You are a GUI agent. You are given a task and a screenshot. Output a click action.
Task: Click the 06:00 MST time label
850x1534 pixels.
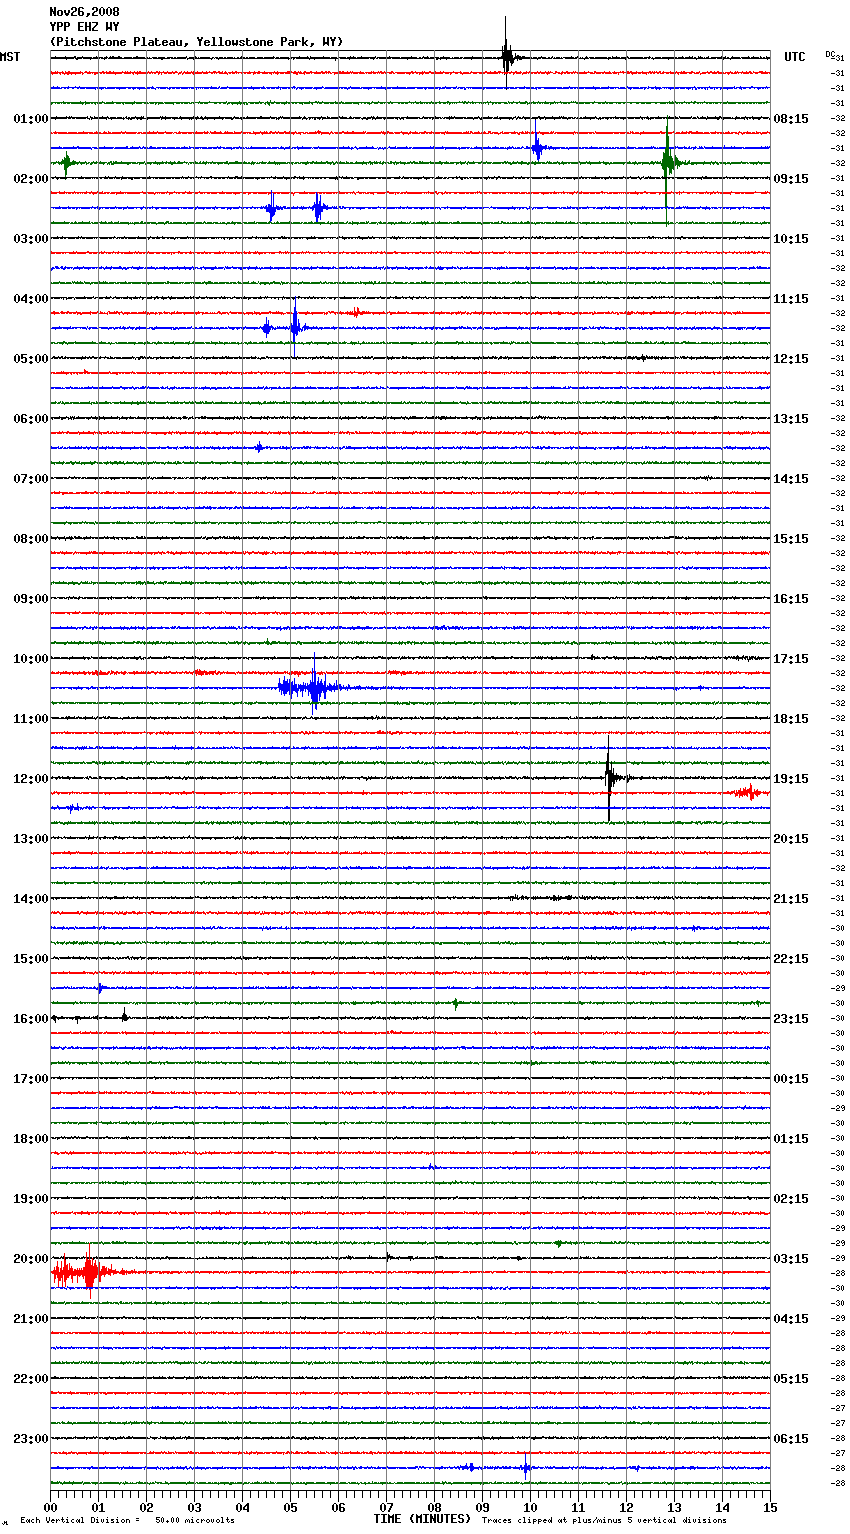[x=31, y=419]
